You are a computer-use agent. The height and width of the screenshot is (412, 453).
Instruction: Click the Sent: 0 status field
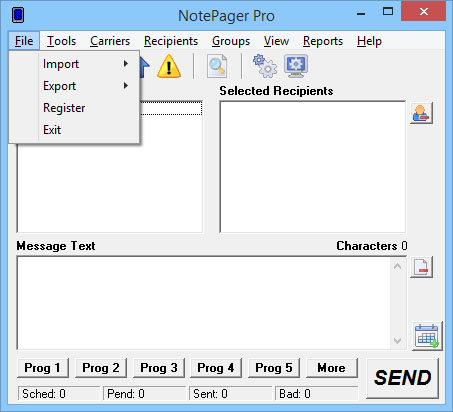230,394
